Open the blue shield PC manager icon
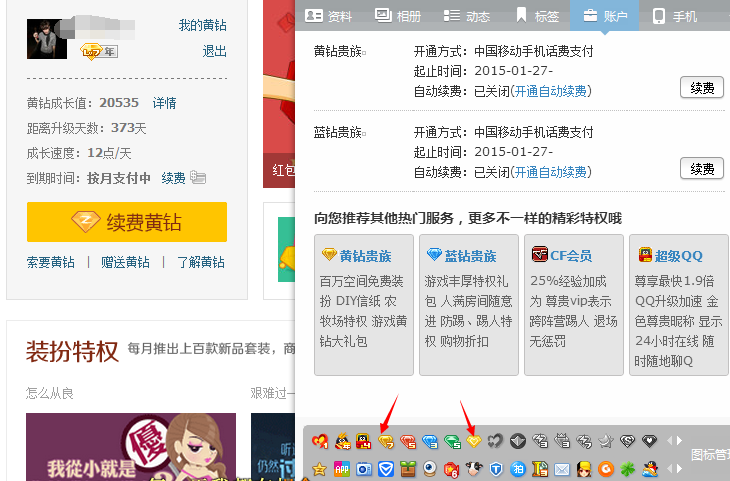 point(386,469)
